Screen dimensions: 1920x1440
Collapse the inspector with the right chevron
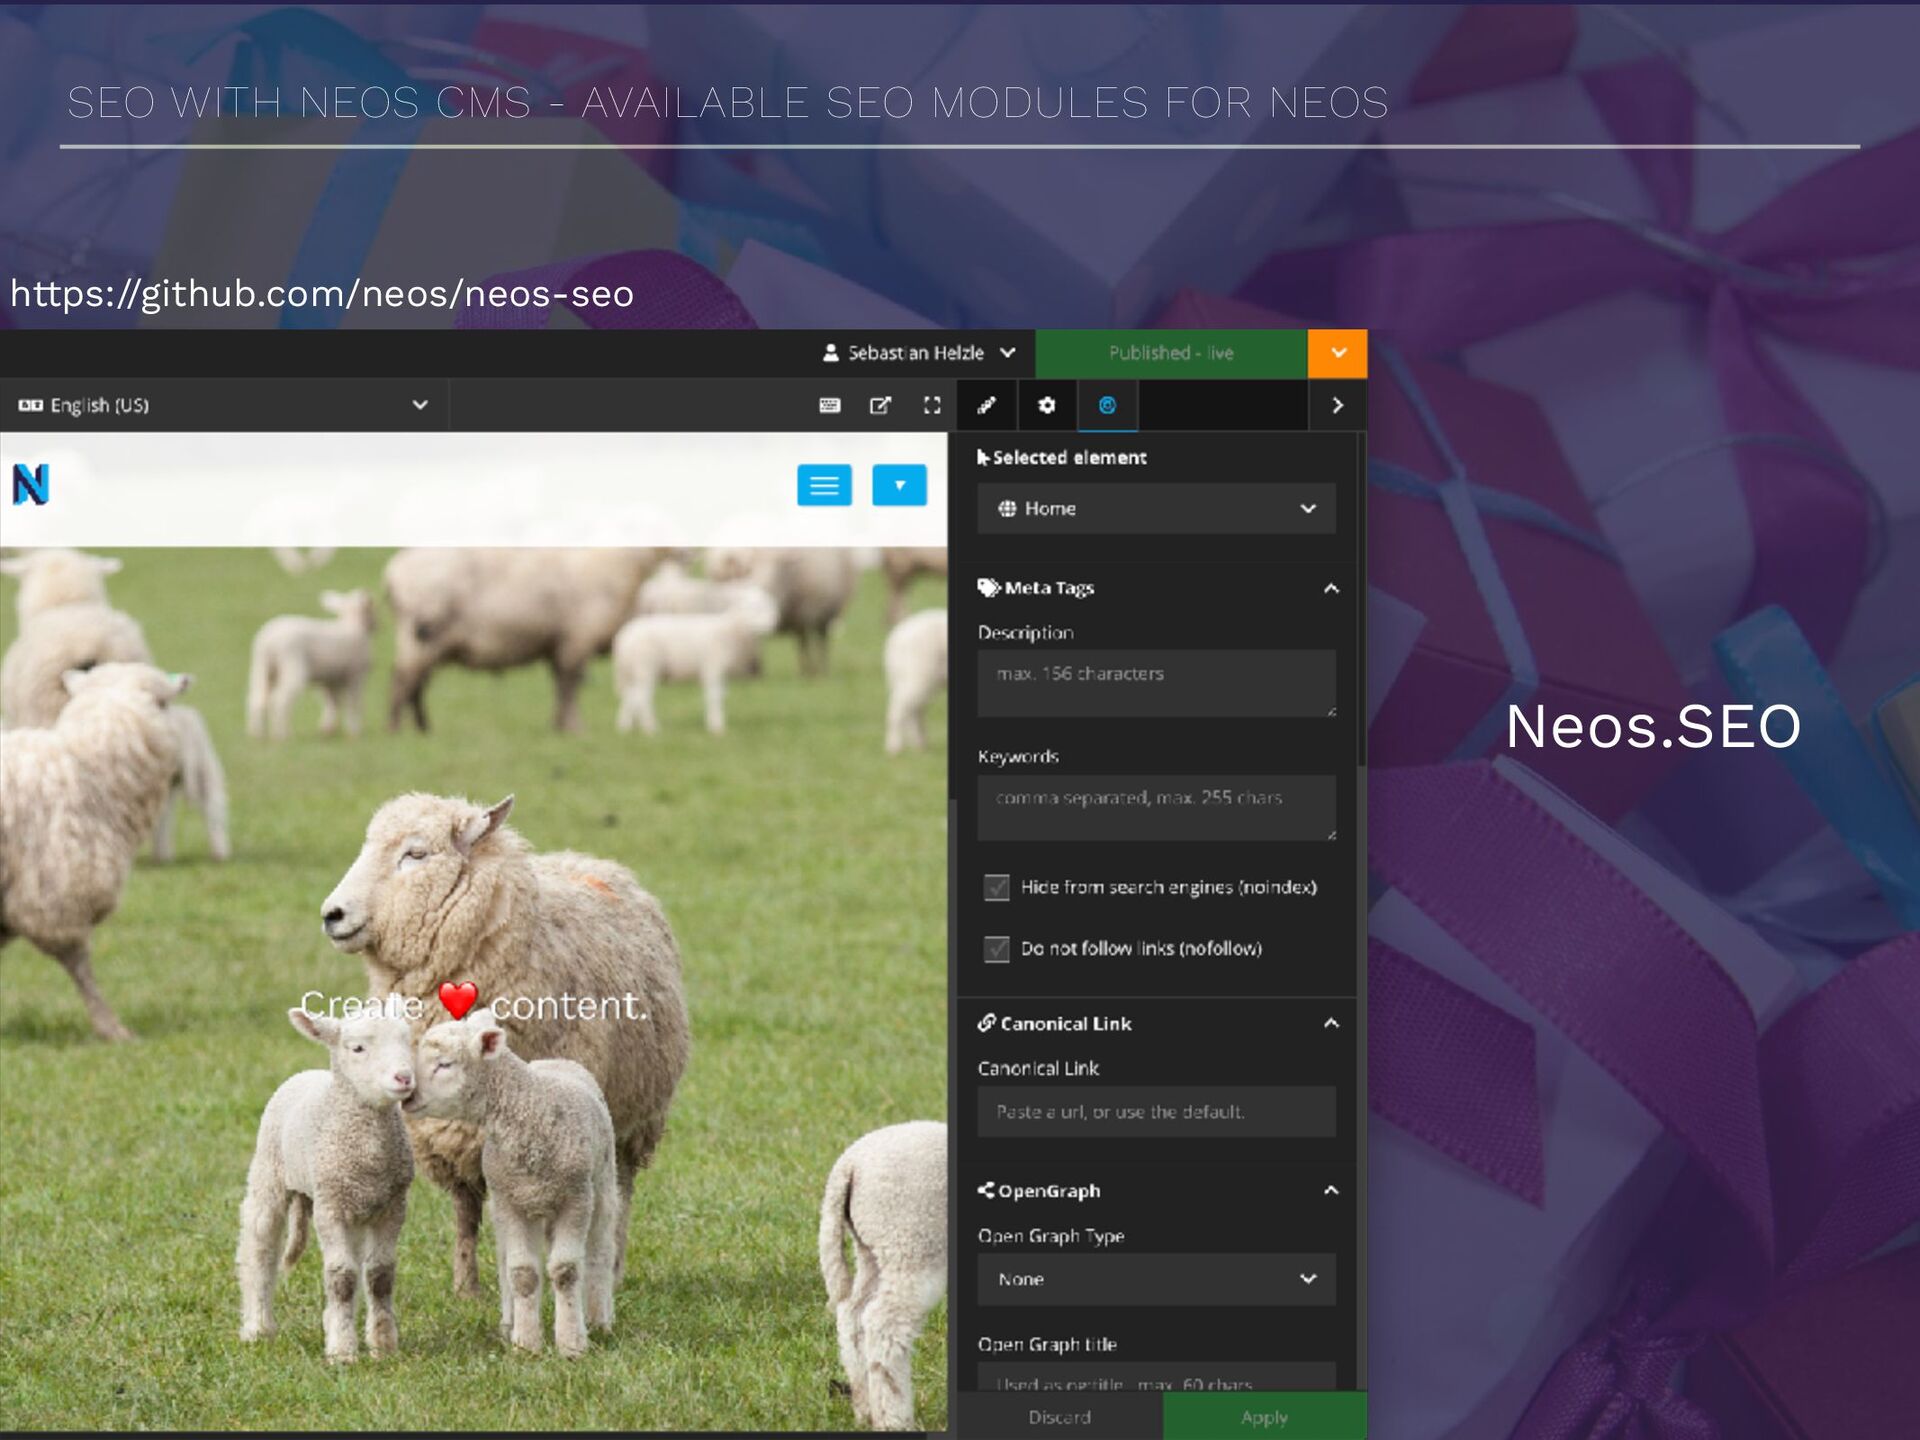[x=1337, y=405]
